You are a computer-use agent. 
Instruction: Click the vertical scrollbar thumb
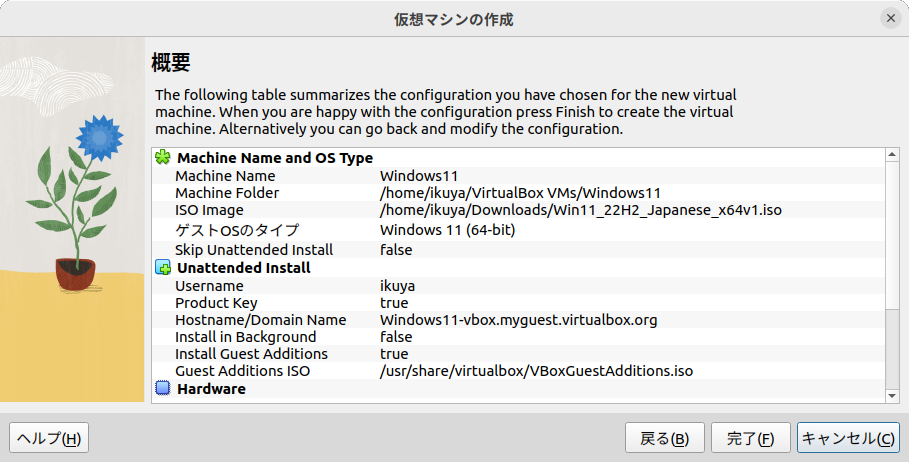coord(892,235)
